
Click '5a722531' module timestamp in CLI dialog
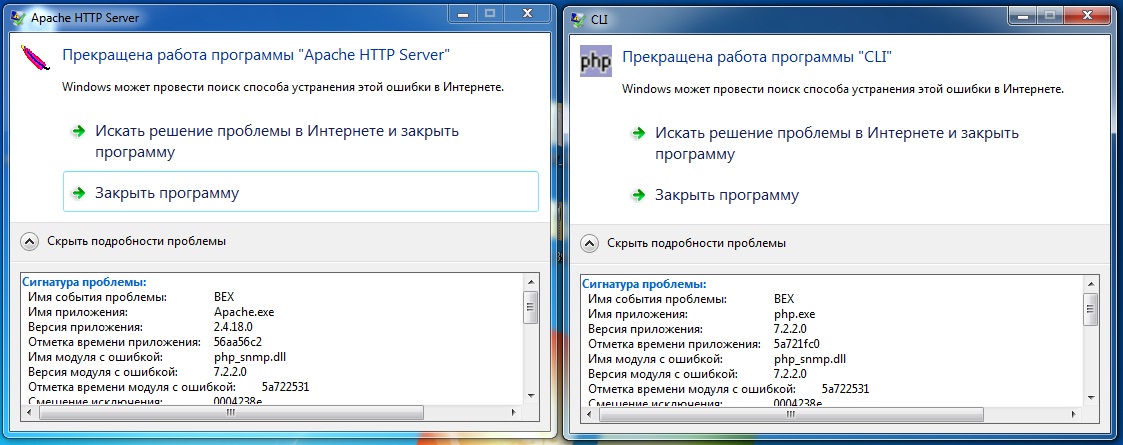tap(845, 388)
